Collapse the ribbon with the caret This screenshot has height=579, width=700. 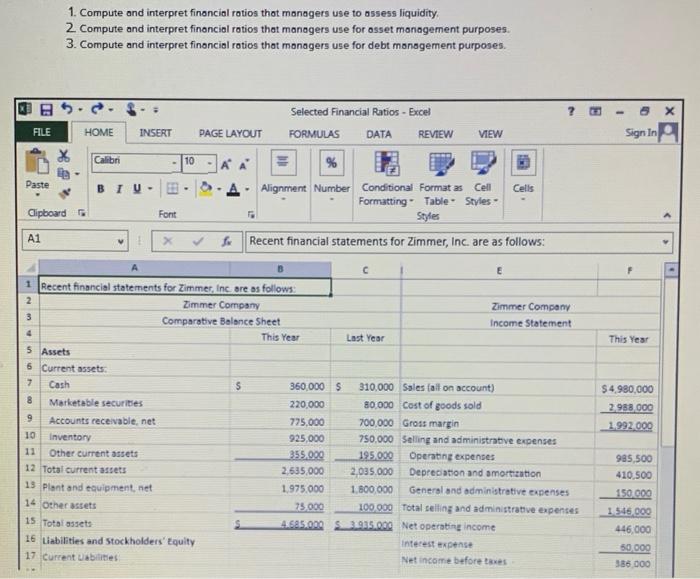coord(667,216)
